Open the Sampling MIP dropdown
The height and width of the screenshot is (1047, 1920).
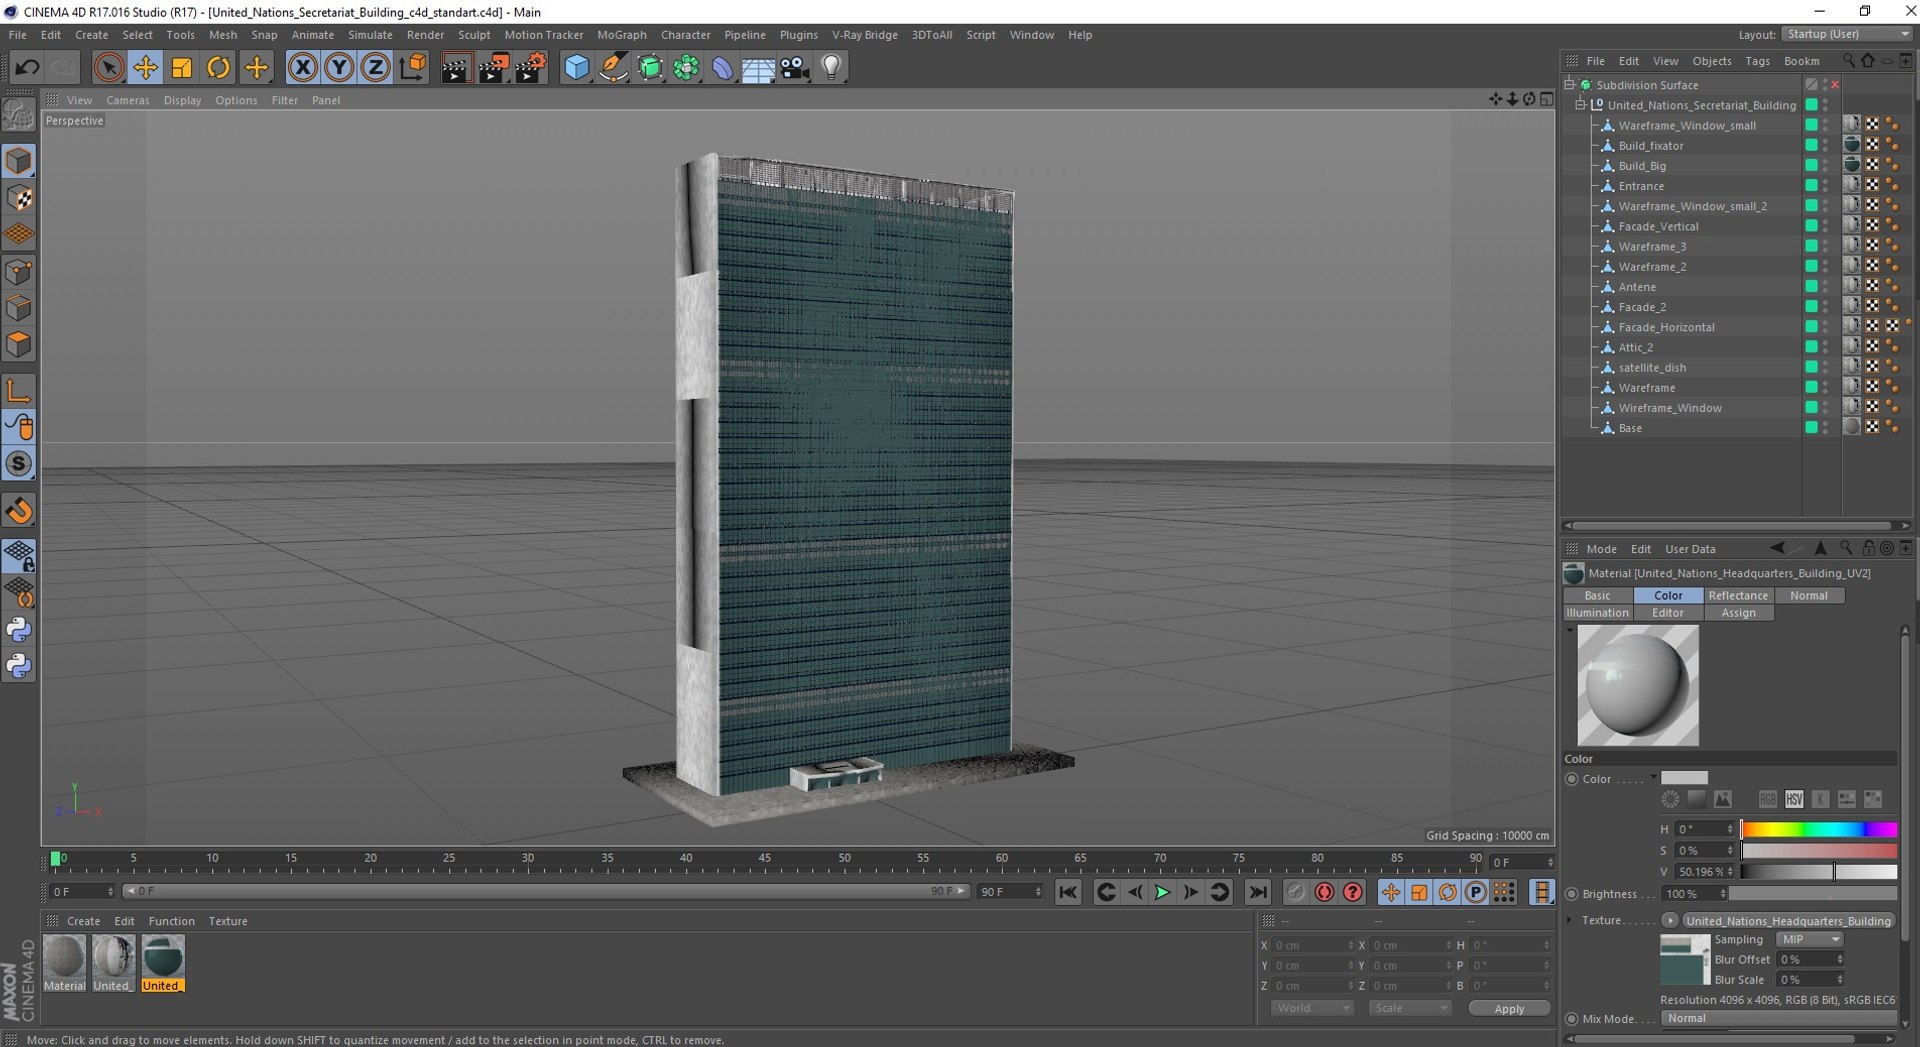coord(1809,940)
